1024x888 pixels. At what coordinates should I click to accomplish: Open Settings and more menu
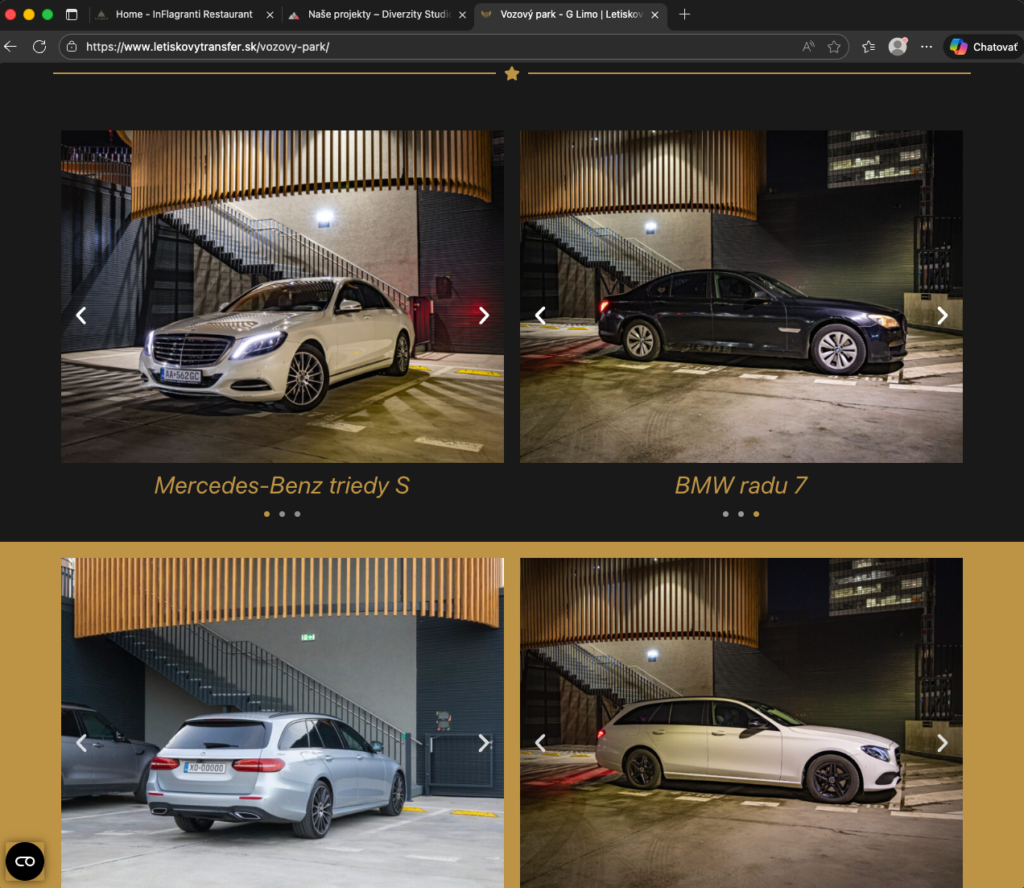coord(926,46)
